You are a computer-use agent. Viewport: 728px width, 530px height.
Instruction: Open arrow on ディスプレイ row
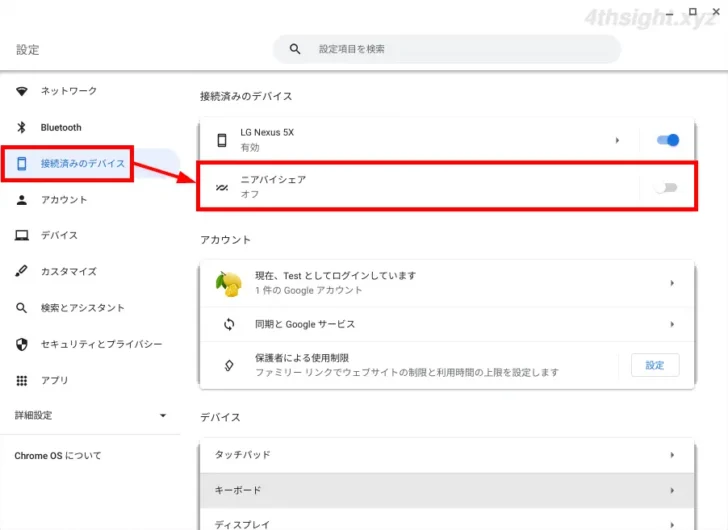672,525
